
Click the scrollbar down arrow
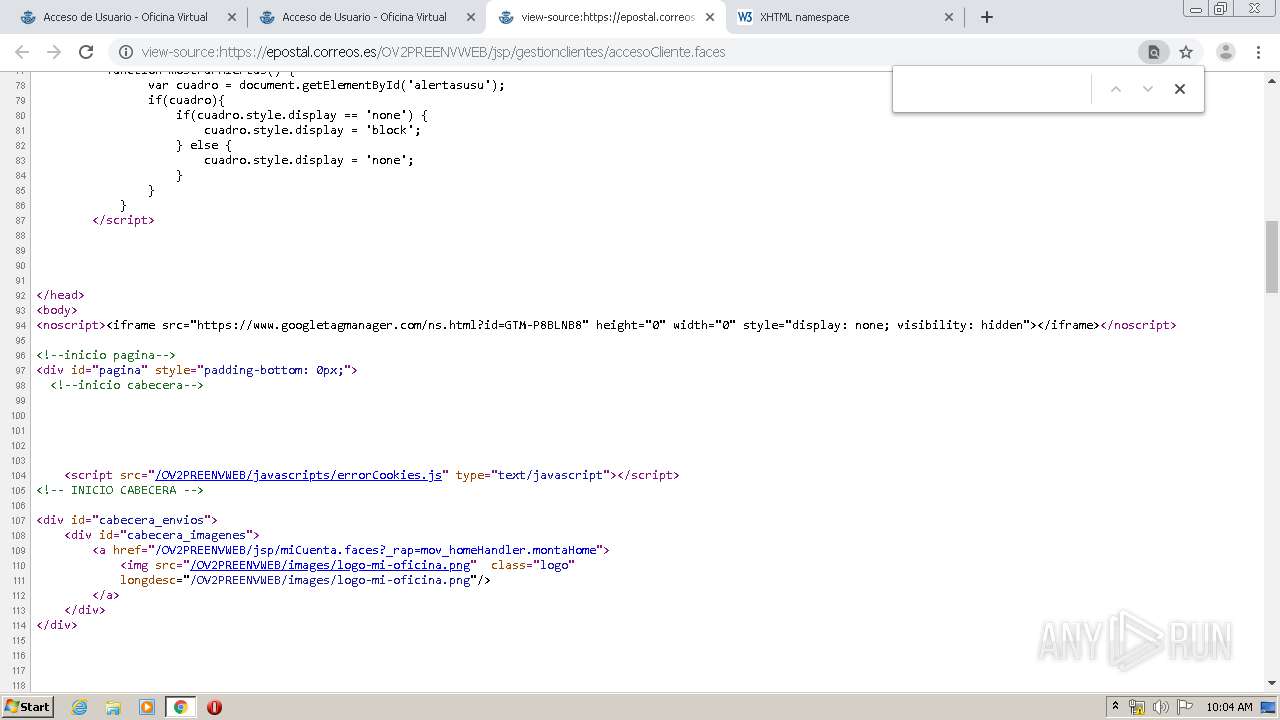click(1272, 683)
